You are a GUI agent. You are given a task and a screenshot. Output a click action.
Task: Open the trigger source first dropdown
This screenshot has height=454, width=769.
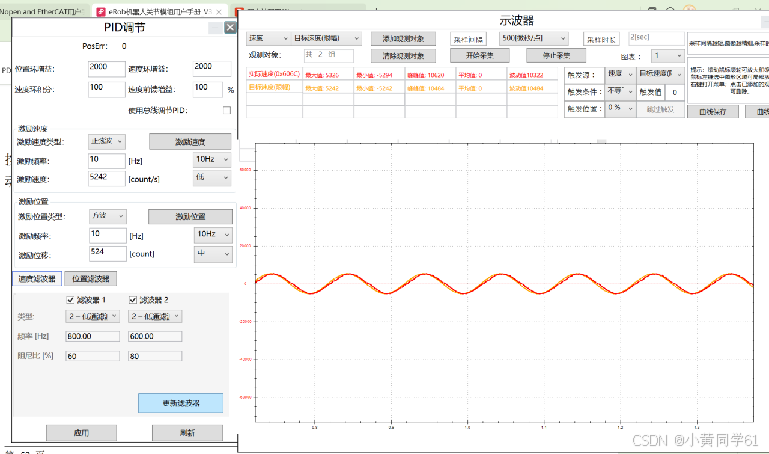coord(620,74)
